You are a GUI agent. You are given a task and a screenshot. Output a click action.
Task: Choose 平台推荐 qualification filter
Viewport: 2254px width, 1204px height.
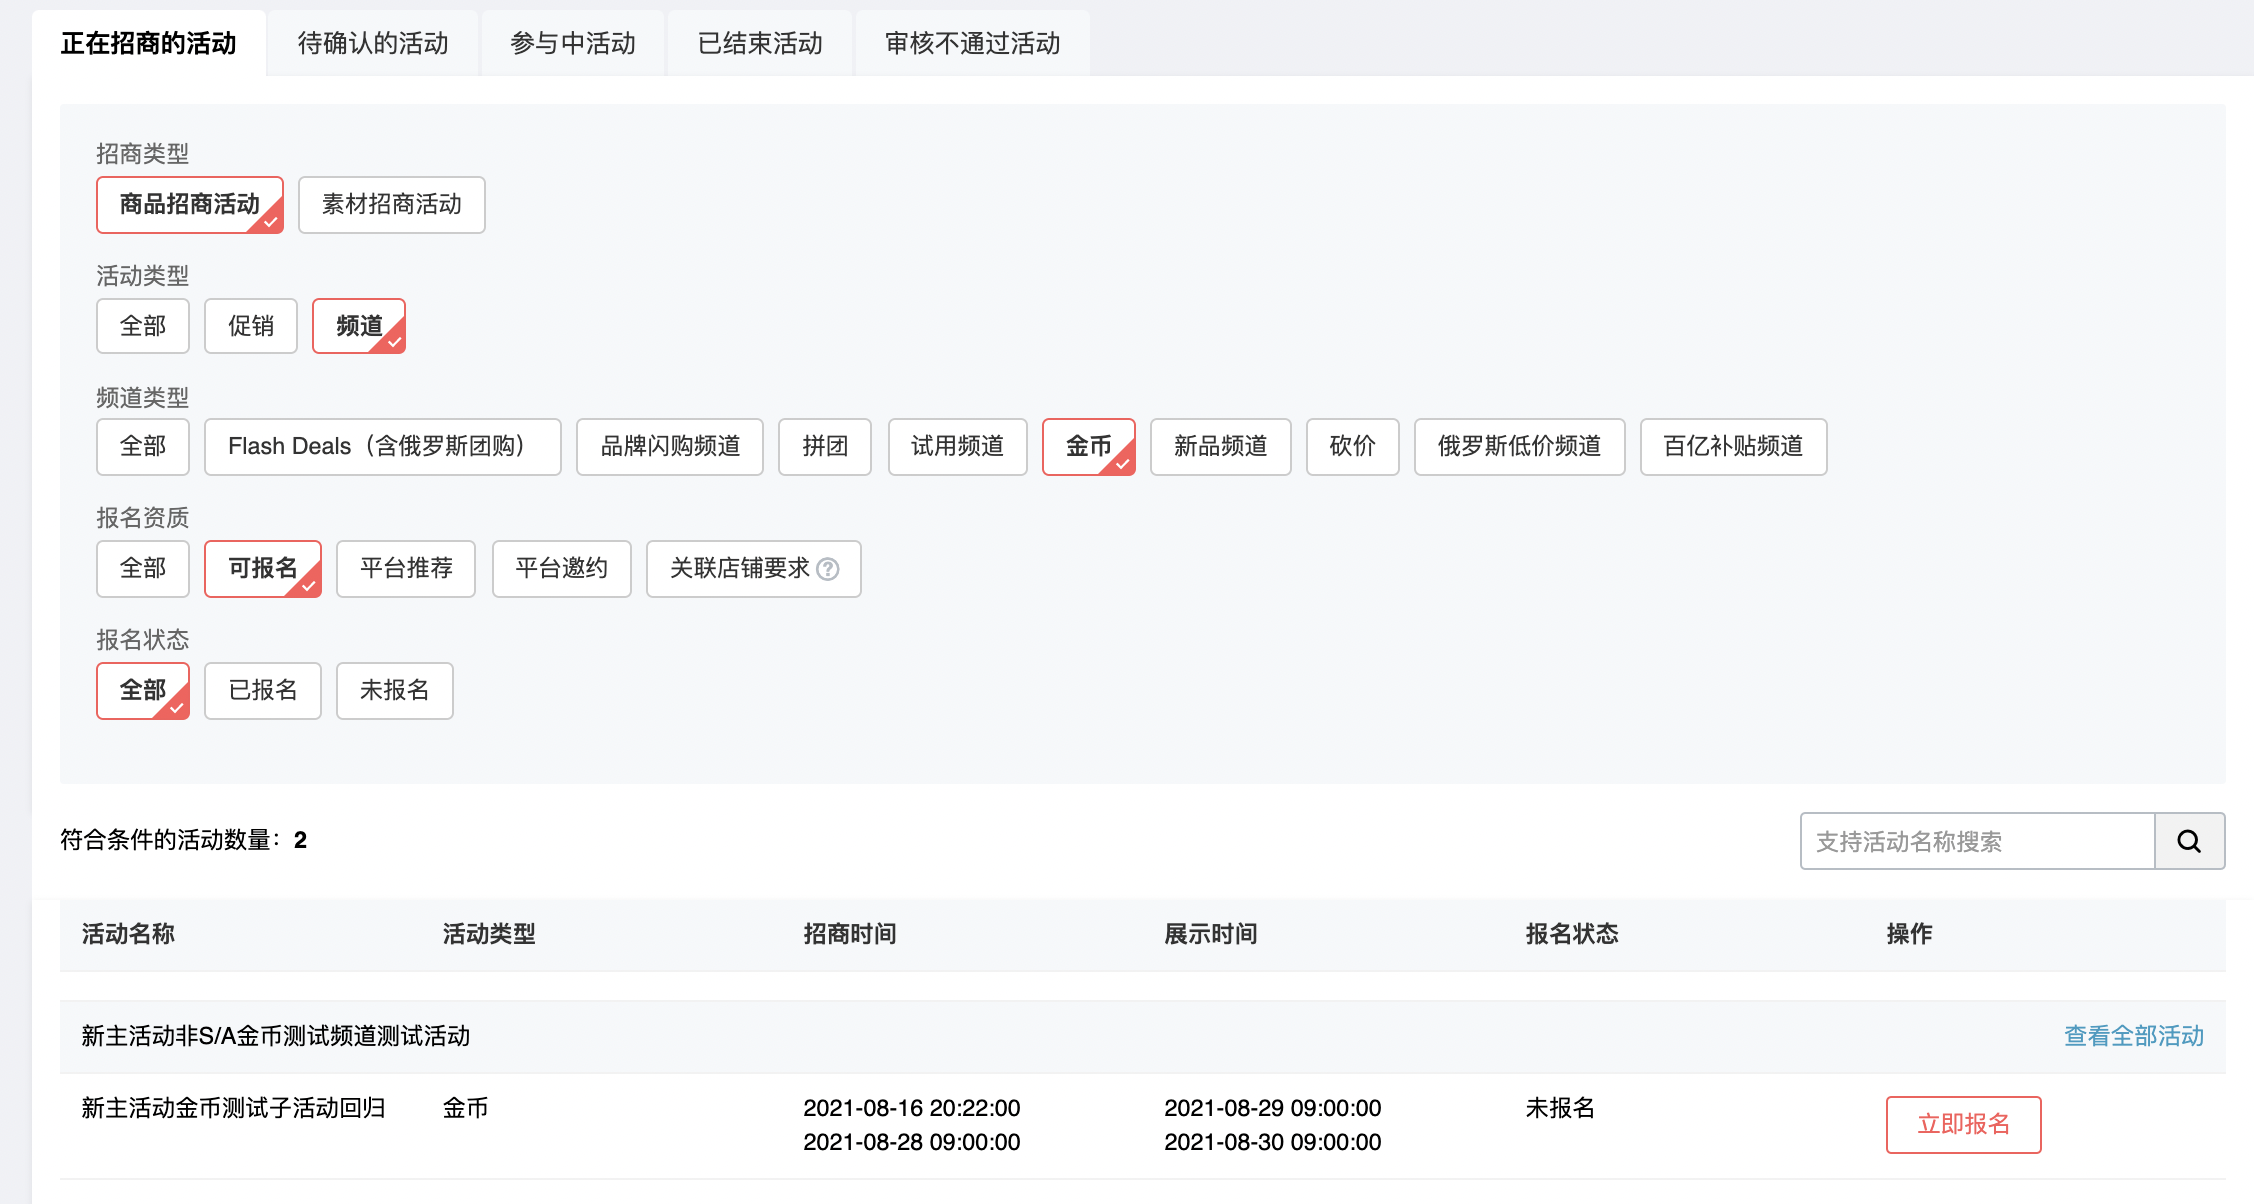coord(406,569)
